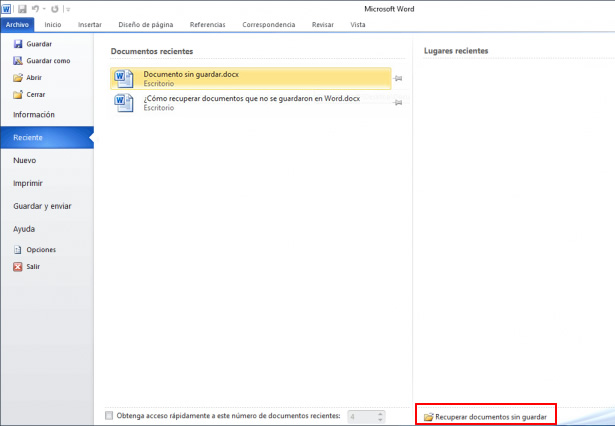Screen dimensions: 615x426
Task: Click the Guardar floppy disk icon
Action: pyautogui.click(x=18, y=44)
